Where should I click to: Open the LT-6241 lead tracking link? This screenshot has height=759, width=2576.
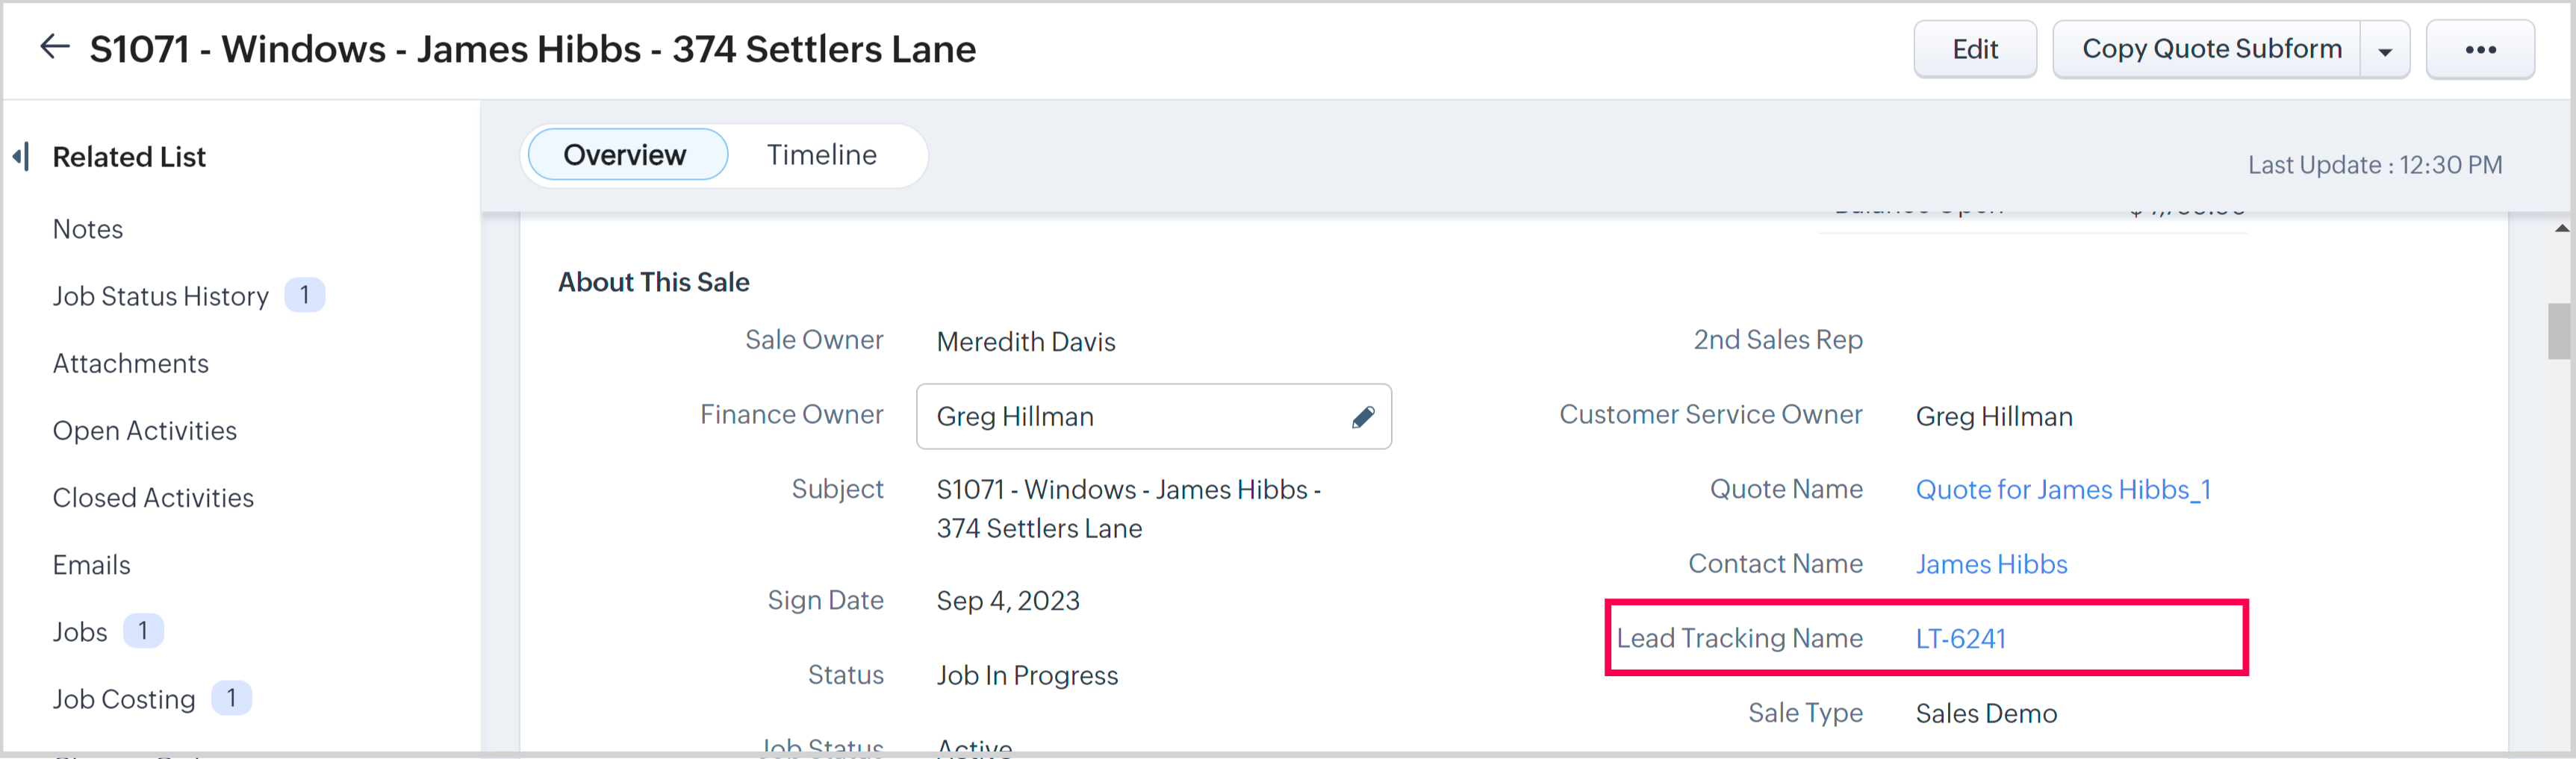coord(1960,639)
